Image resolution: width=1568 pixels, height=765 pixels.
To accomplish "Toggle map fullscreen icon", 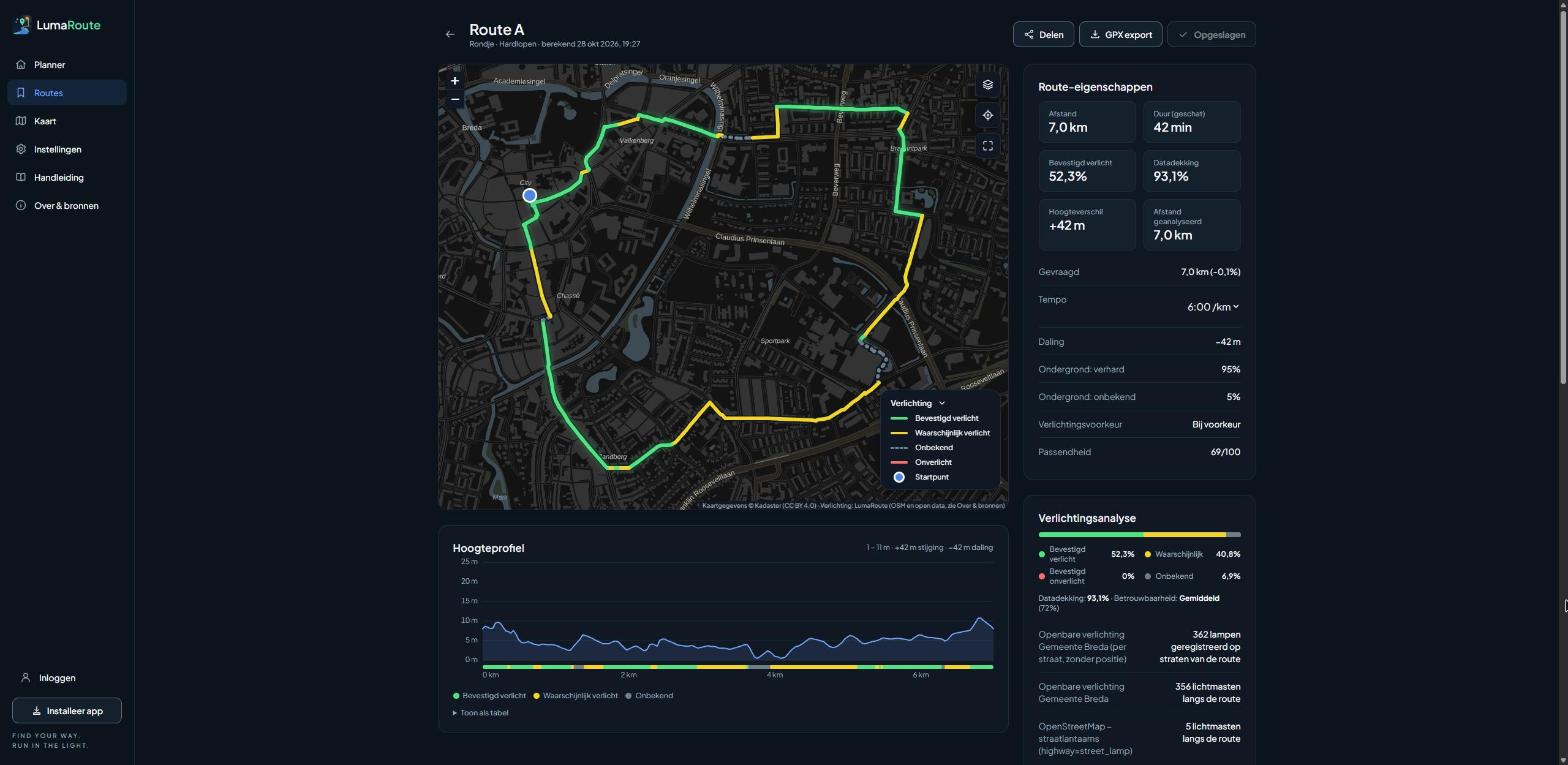I will point(988,146).
